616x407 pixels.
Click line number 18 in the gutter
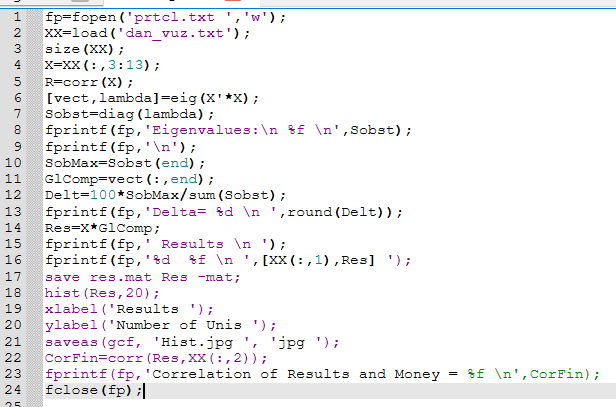13,292
